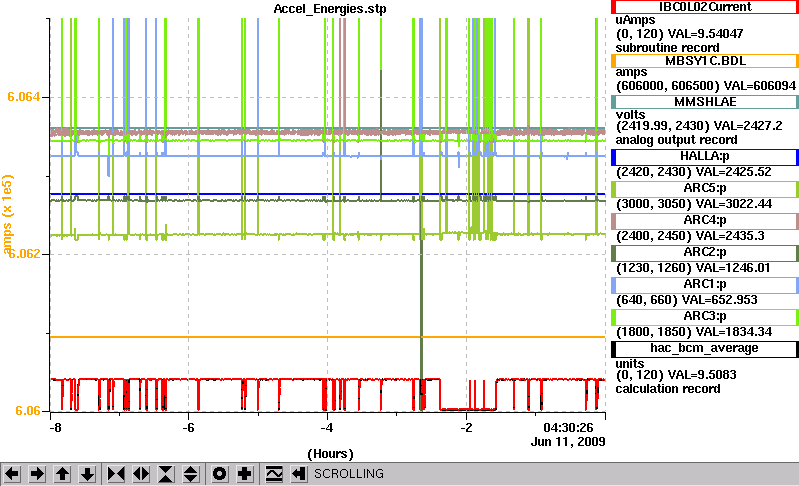
Task: Click the uAmps units label
Action: tap(635, 20)
